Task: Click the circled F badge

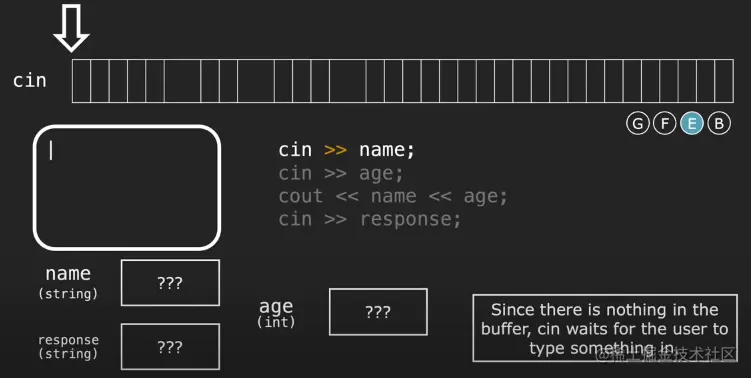Action: coord(665,124)
